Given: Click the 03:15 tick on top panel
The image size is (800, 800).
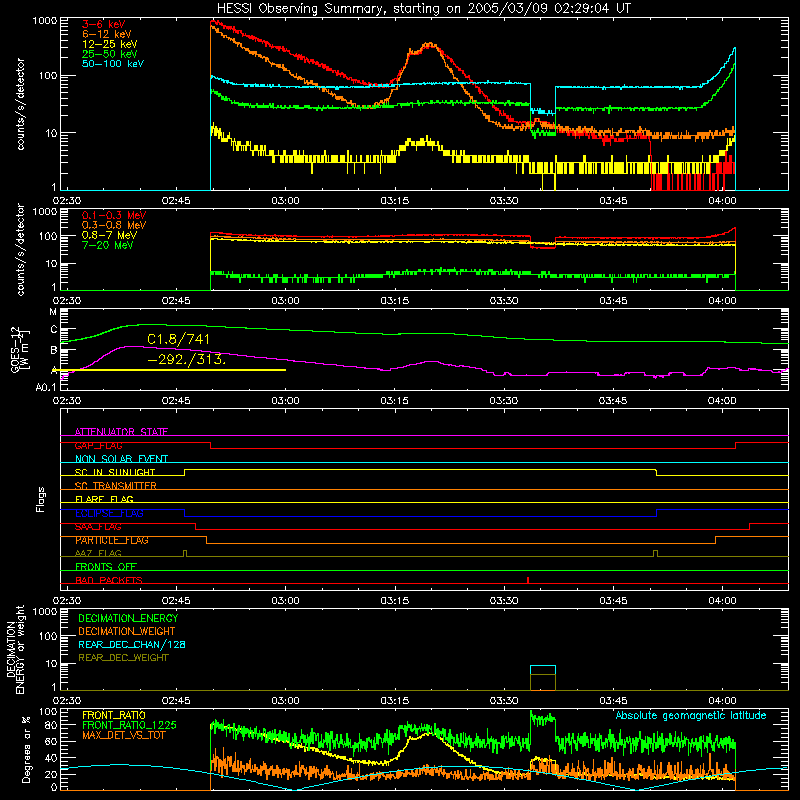Looking at the screenshot, I should tap(394, 201).
